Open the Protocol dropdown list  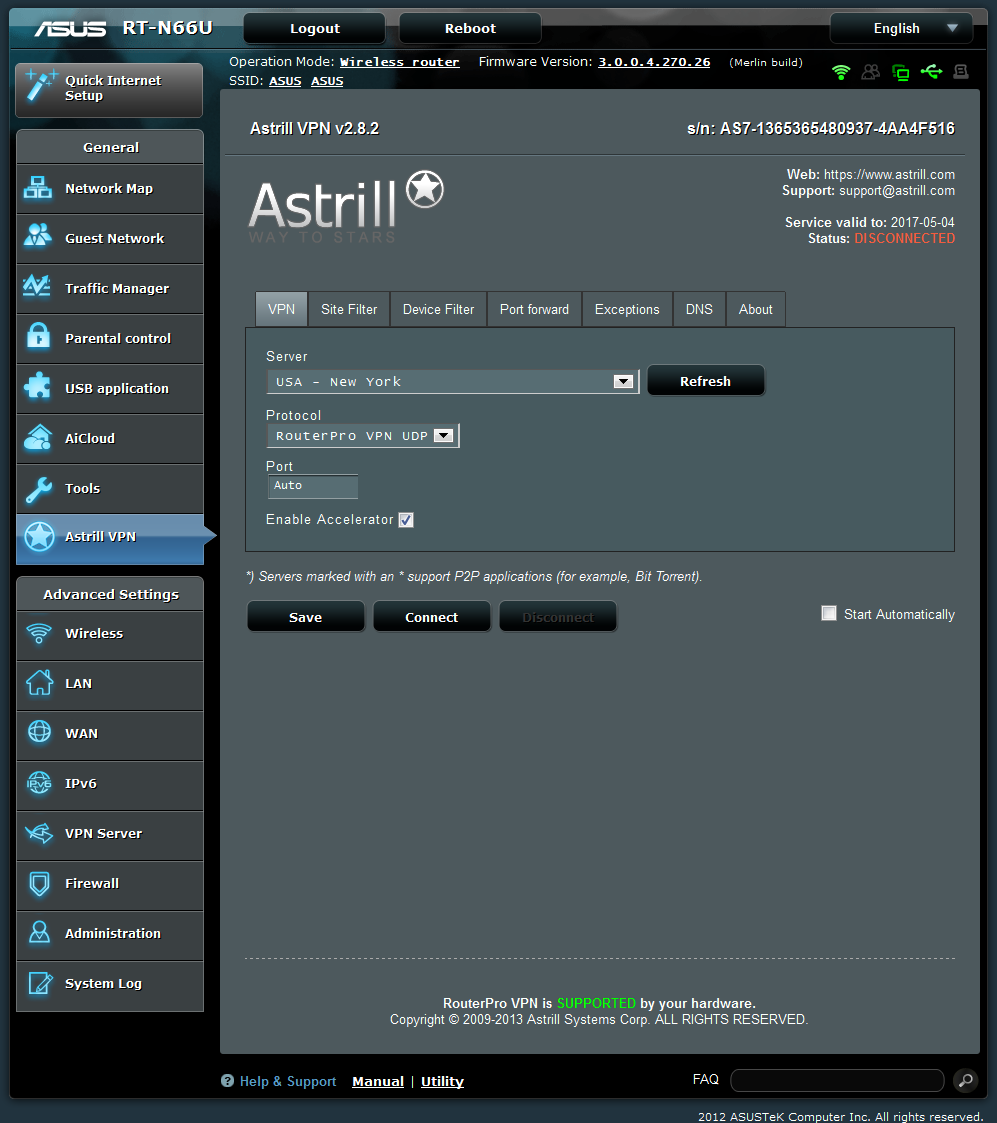(362, 436)
